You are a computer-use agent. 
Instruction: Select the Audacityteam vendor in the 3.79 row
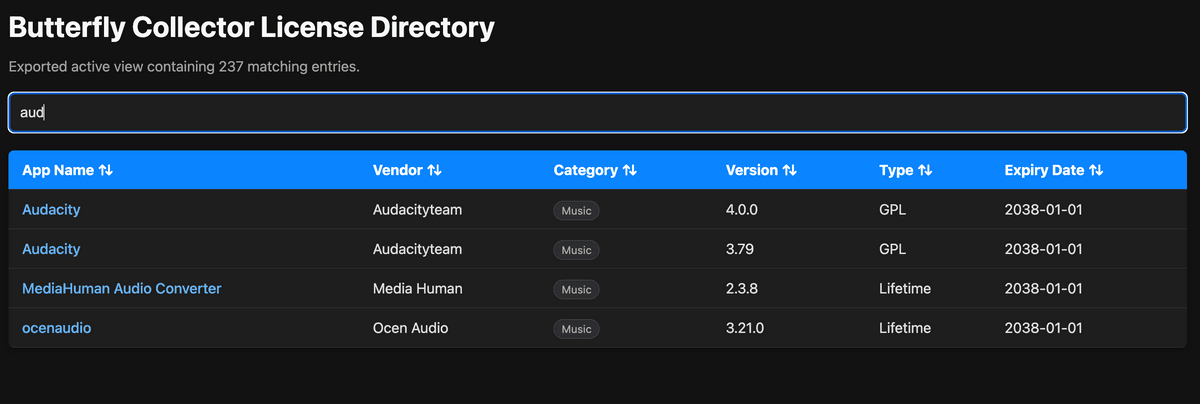(417, 249)
